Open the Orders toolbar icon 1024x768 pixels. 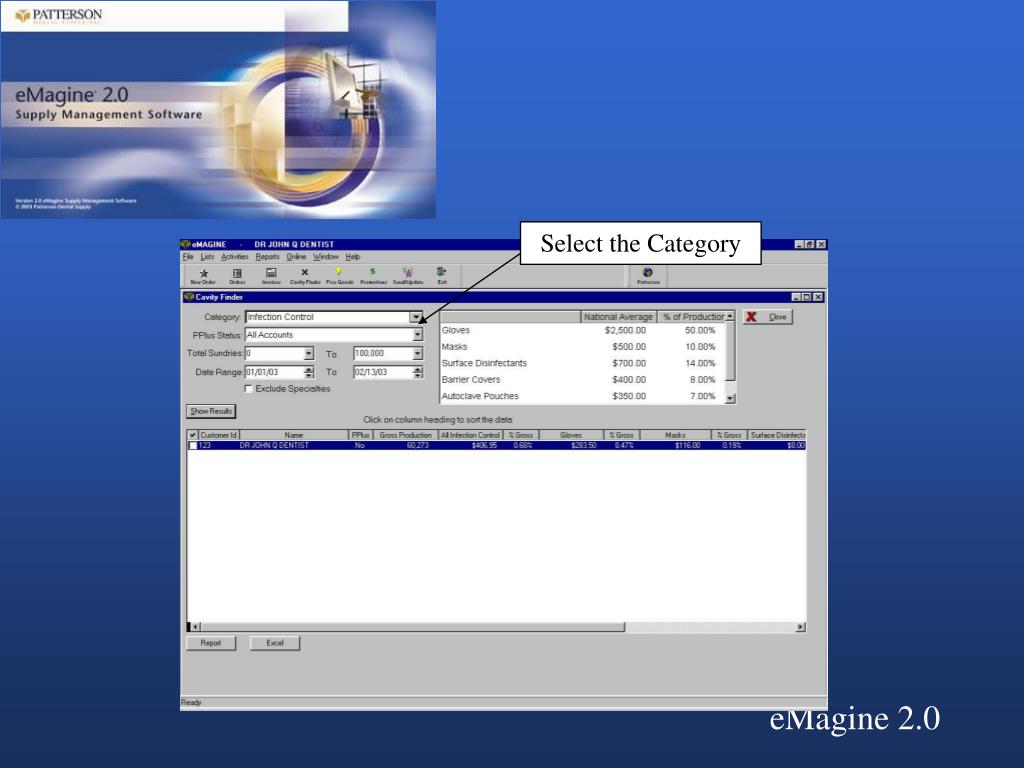coord(237,276)
